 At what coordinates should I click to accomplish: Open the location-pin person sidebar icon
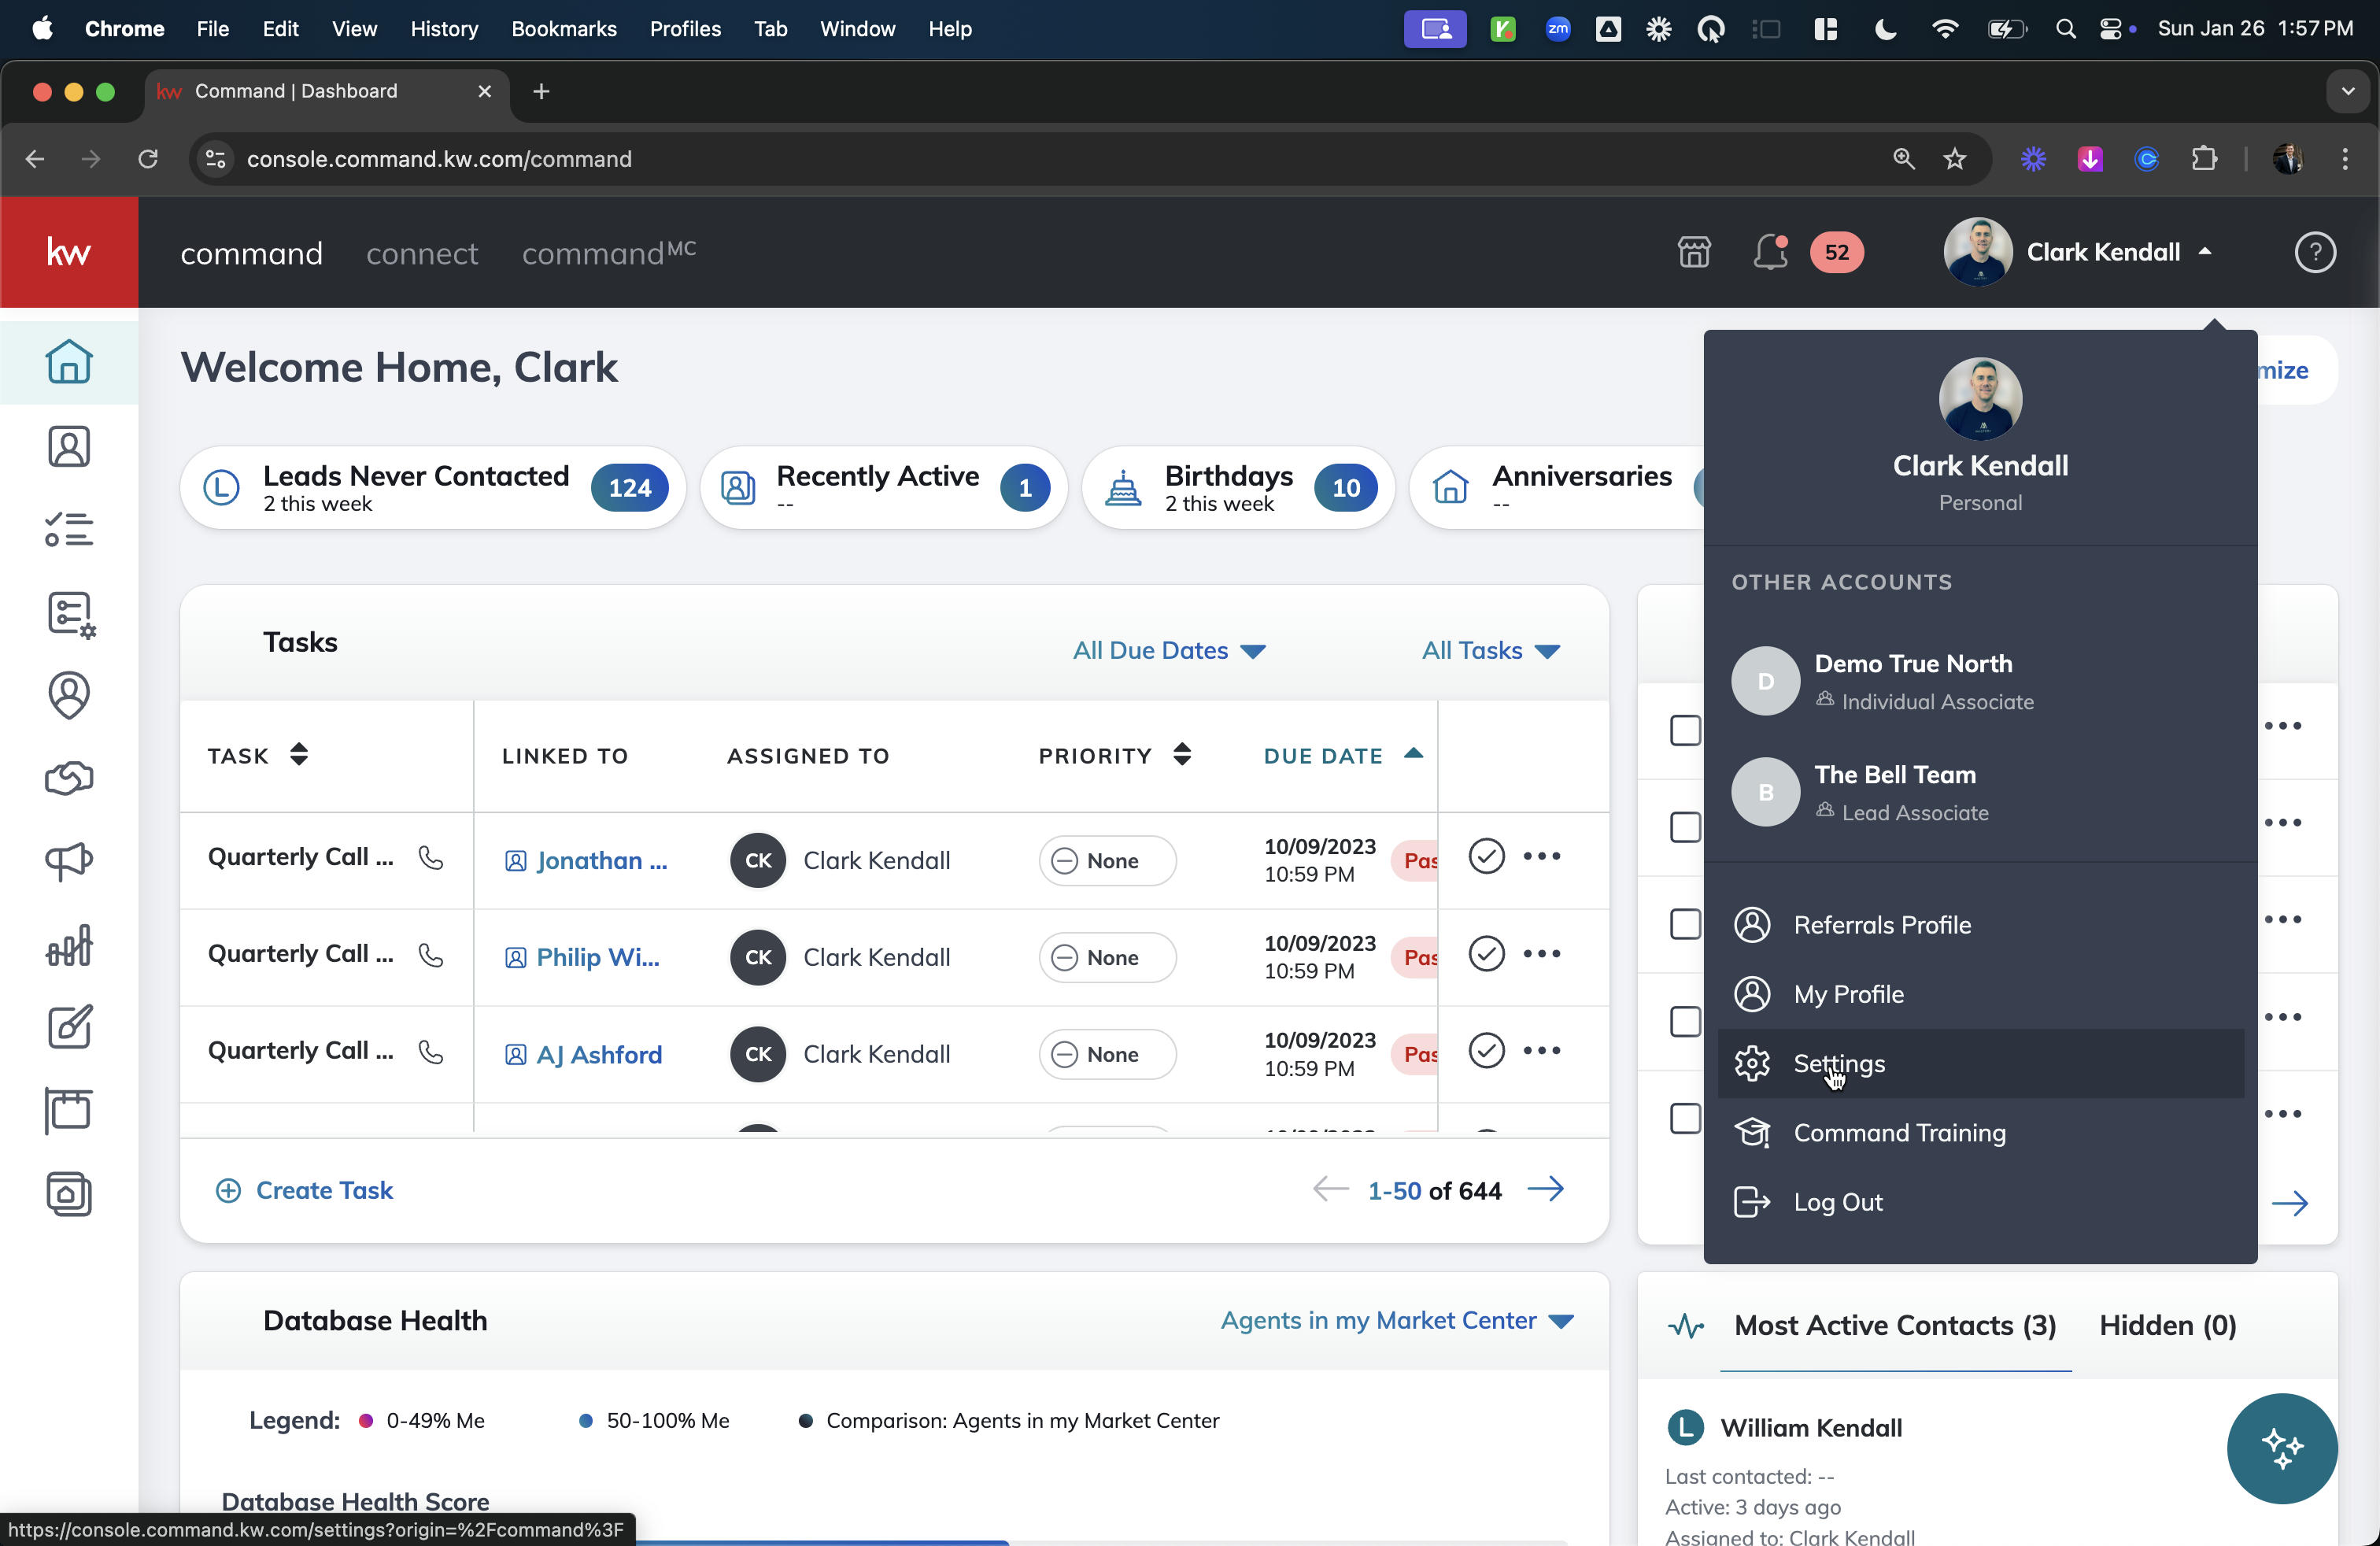click(69, 695)
